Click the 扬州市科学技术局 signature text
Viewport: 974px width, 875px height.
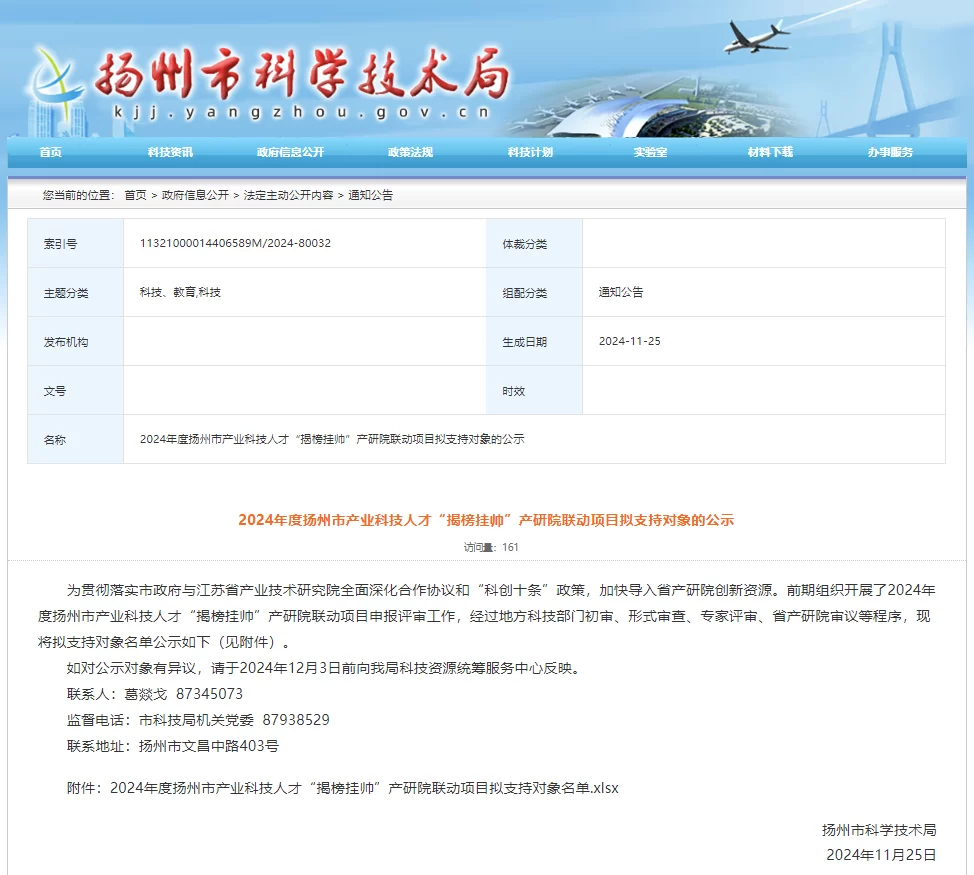879,830
